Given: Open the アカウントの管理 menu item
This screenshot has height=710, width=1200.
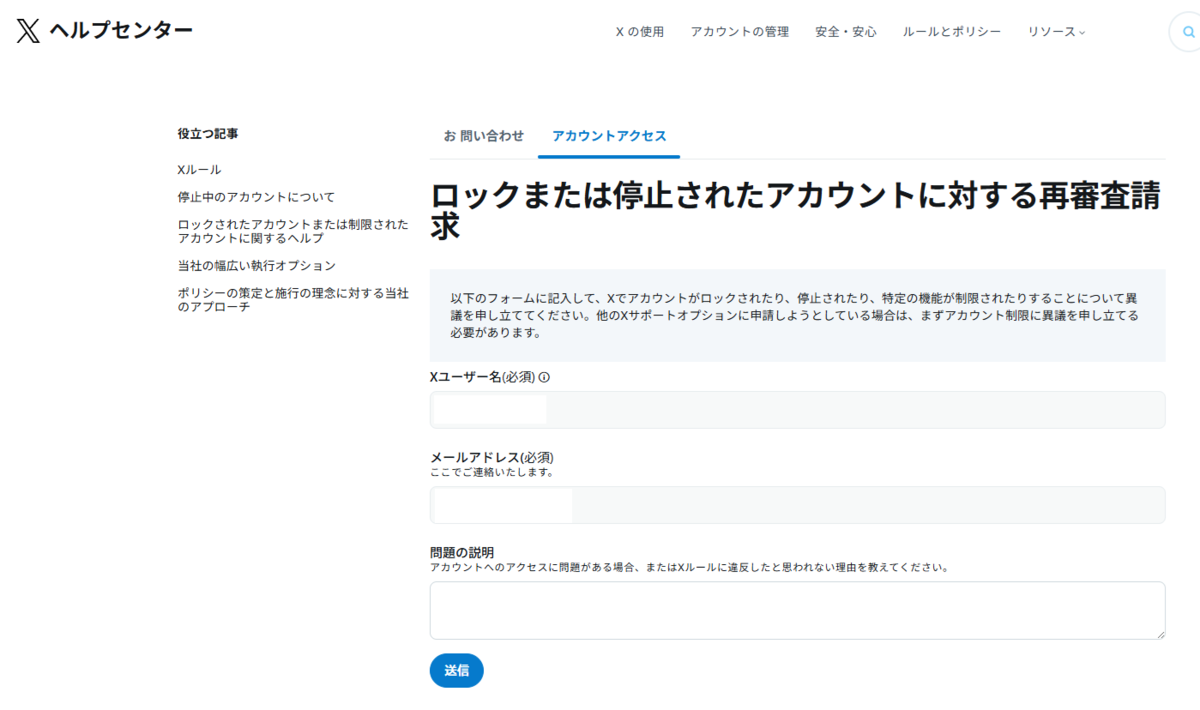Looking at the screenshot, I should pyautogui.click(x=740, y=31).
